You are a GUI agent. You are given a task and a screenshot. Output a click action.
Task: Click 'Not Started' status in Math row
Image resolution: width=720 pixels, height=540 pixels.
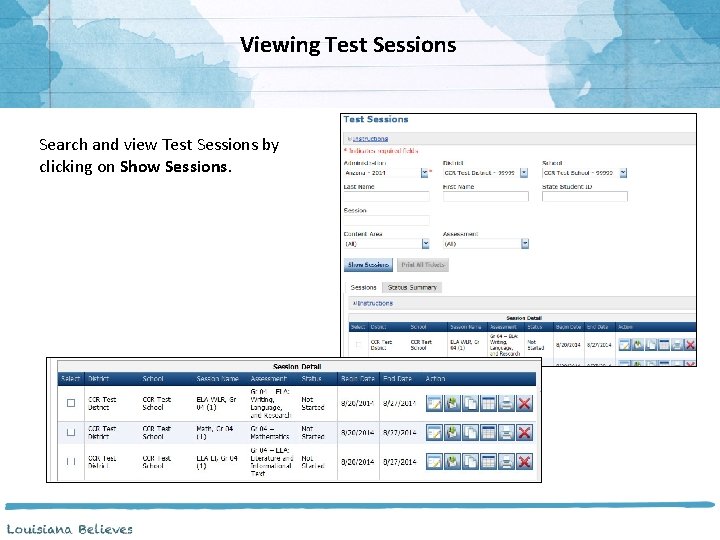click(313, 433)
